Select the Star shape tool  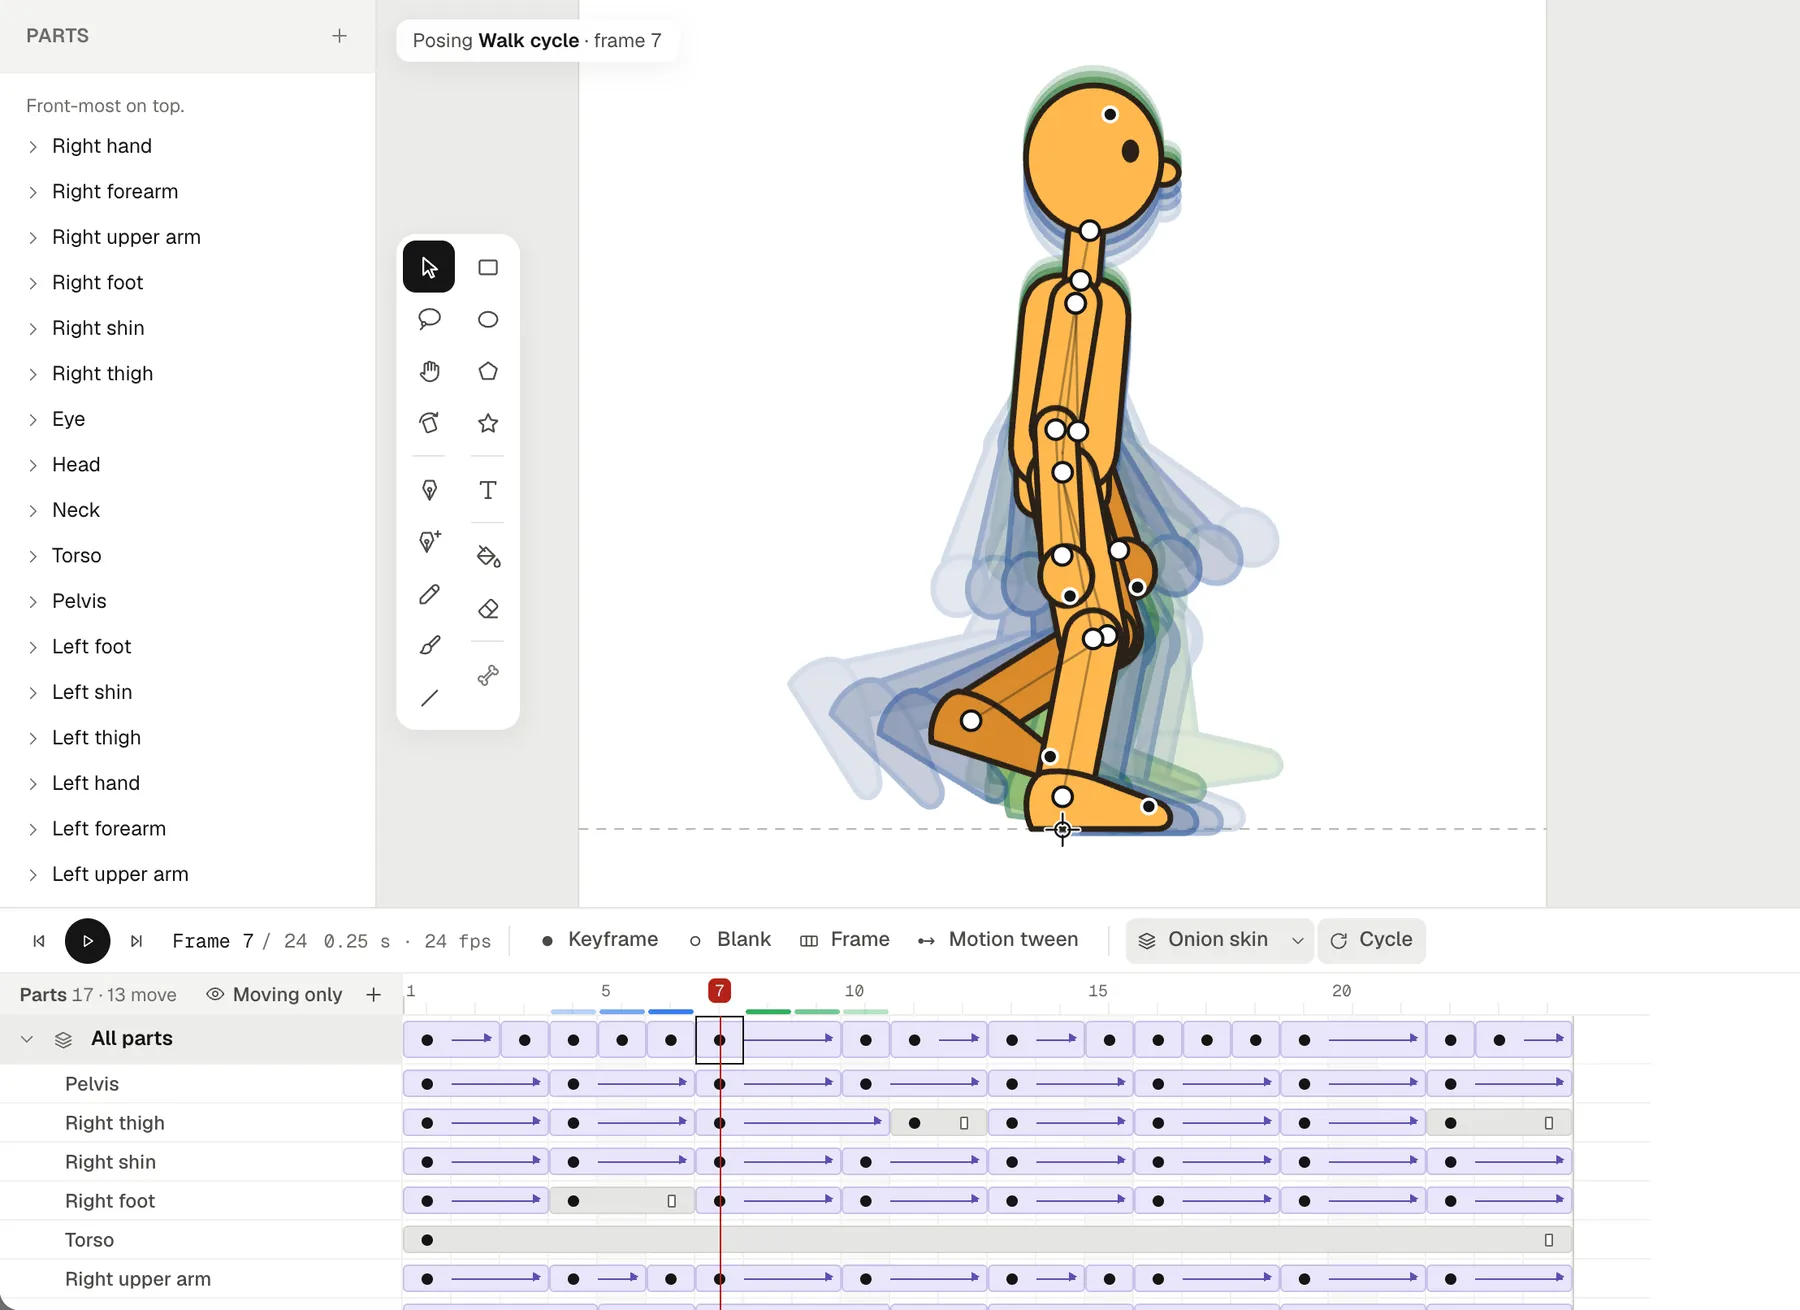click(x=488, y=423)
